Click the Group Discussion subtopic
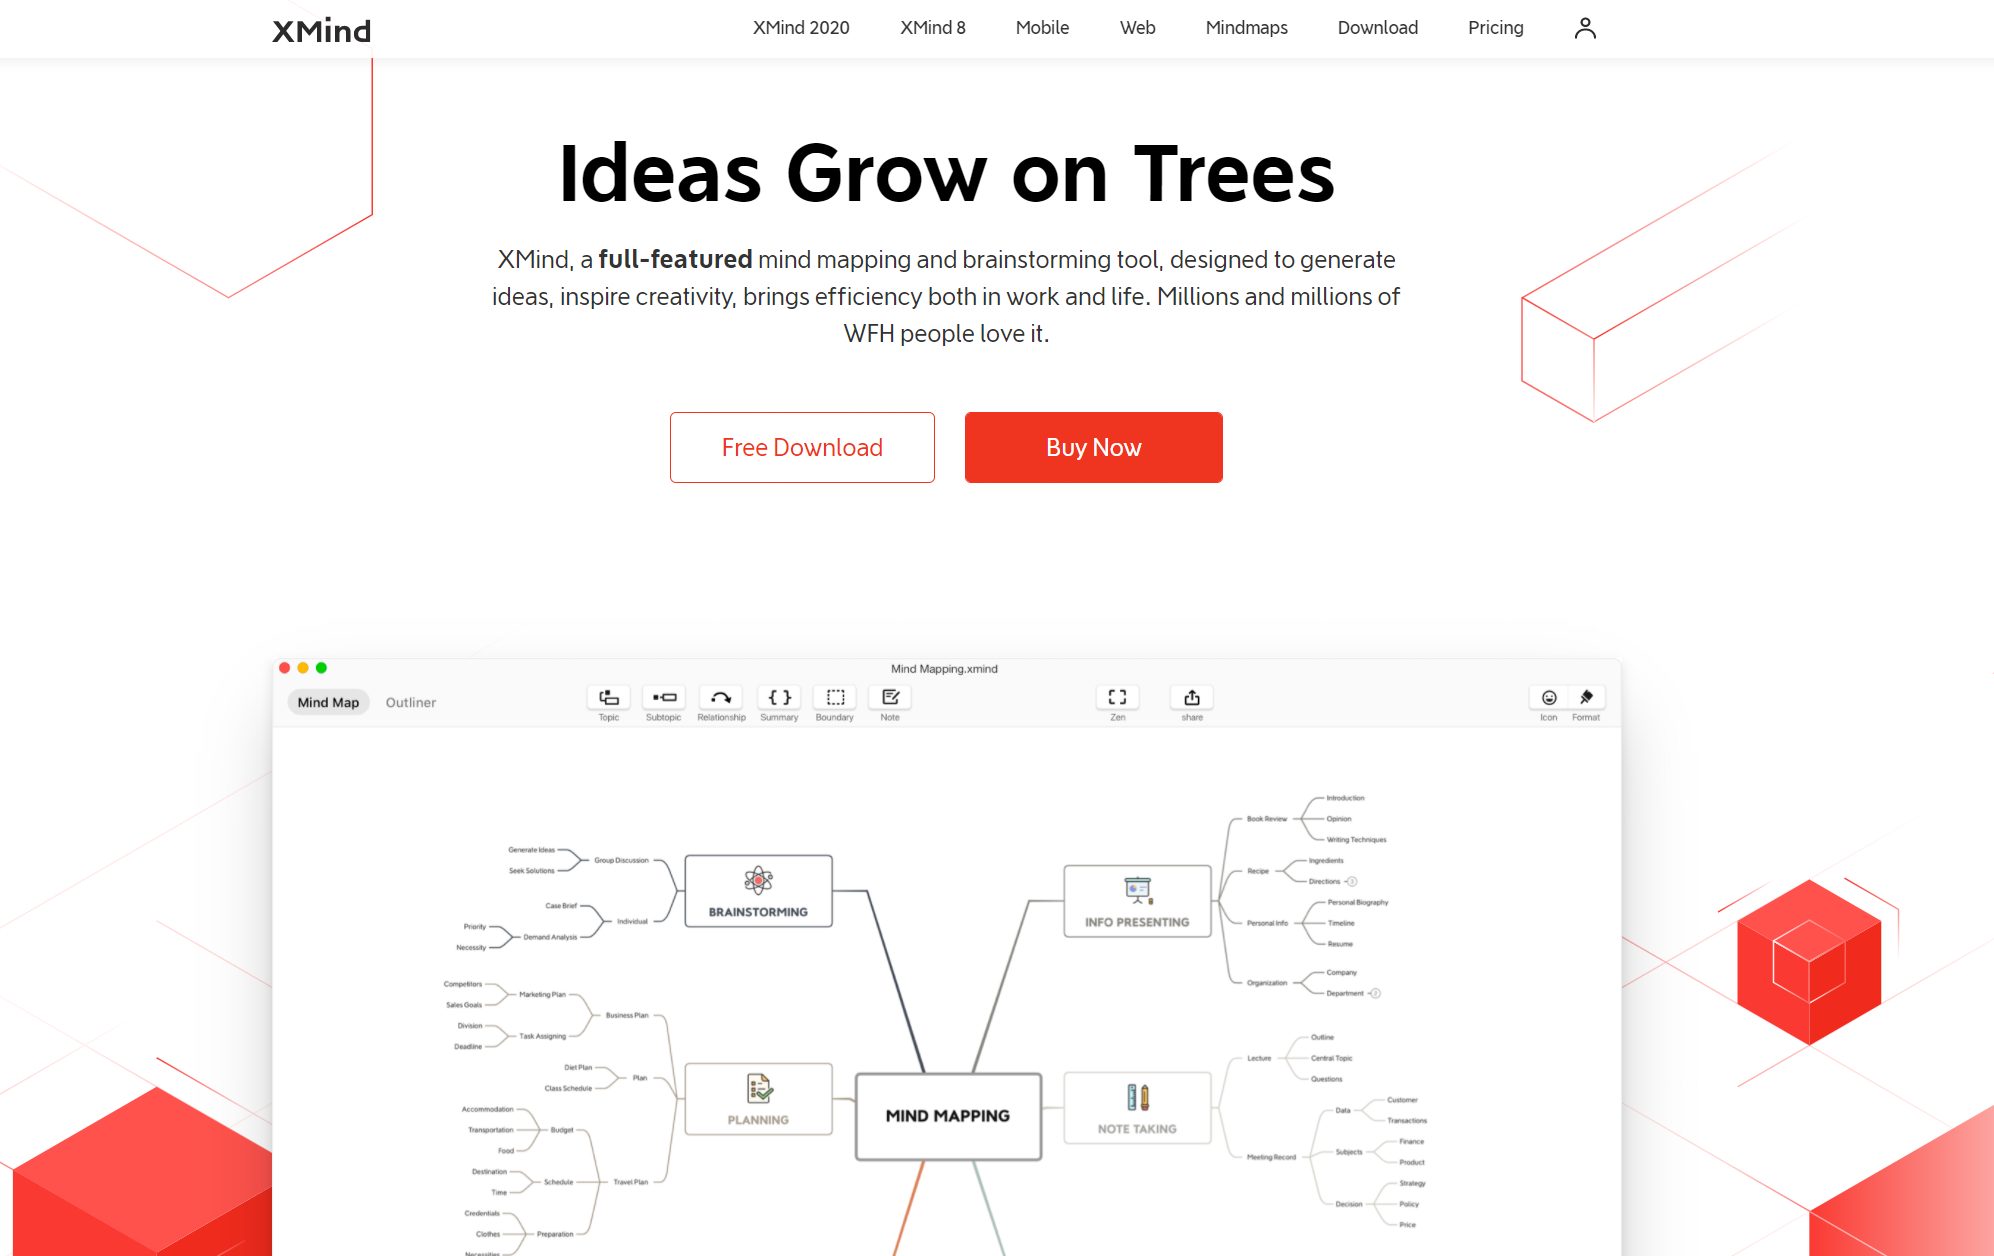This screenshot has width=1994, height=1256. (621, 860)
